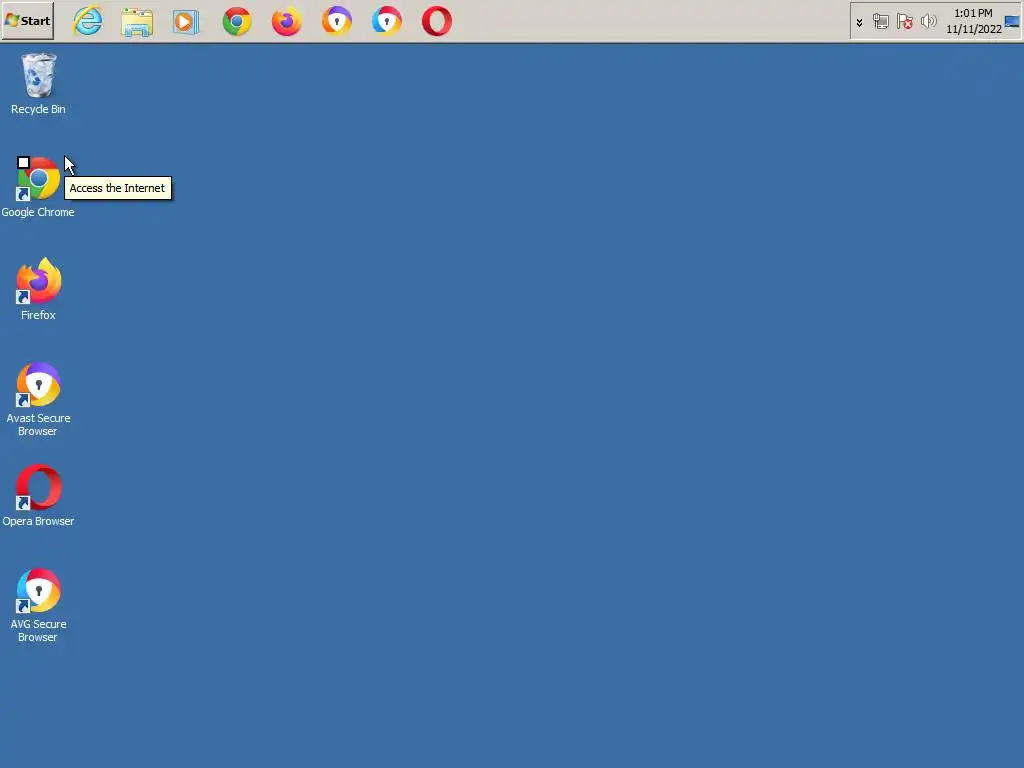Click the 11/11/2022 date in the tray
The width and height of the screenshot is (1024, 768).
pyautogui.click(x=974, y=29)
